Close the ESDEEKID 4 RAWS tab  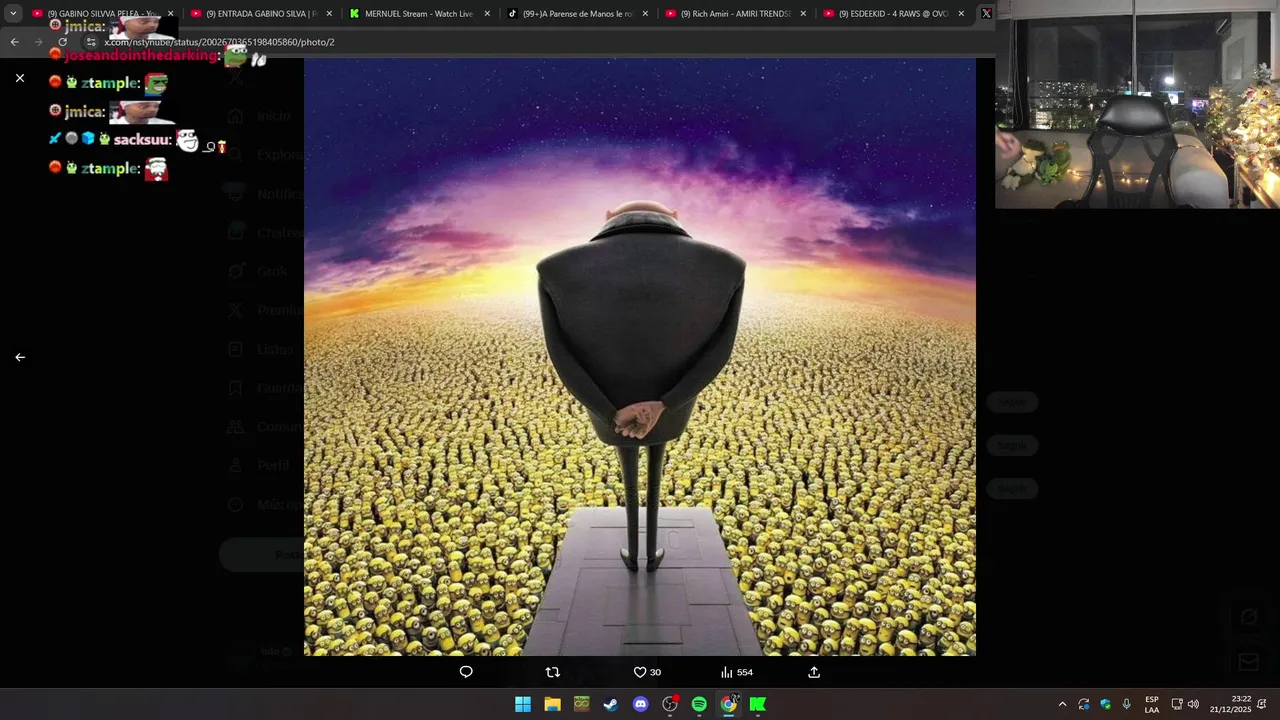[961, 14]
